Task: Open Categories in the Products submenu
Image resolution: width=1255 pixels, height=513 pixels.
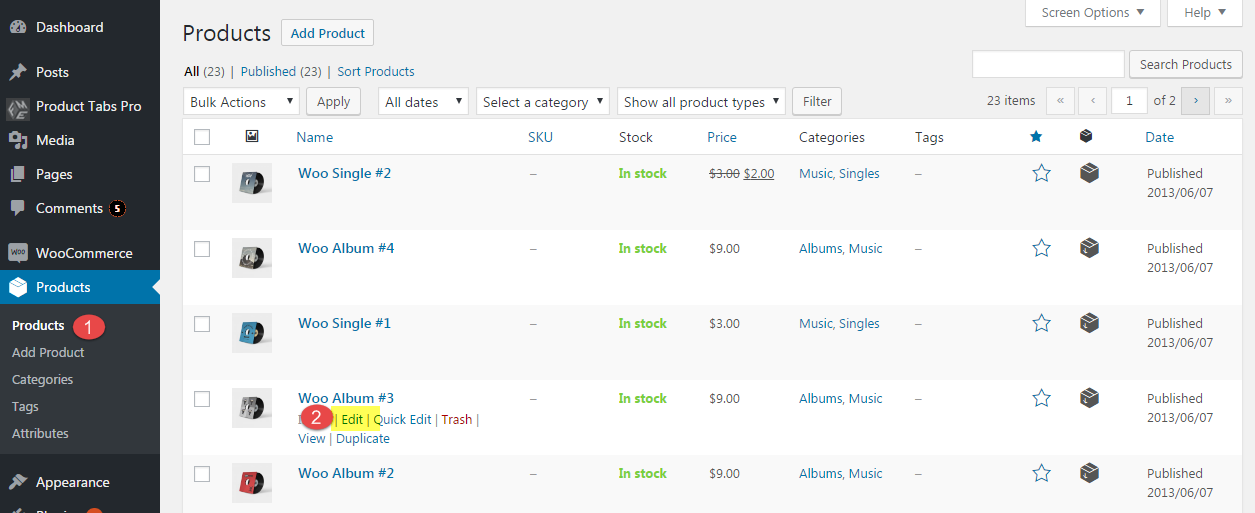Action: pos(42,379)
